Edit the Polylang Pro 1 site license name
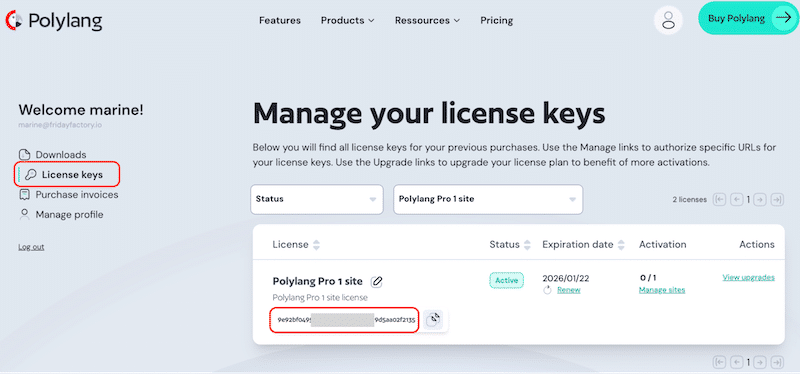 click(x=377, y=281)
